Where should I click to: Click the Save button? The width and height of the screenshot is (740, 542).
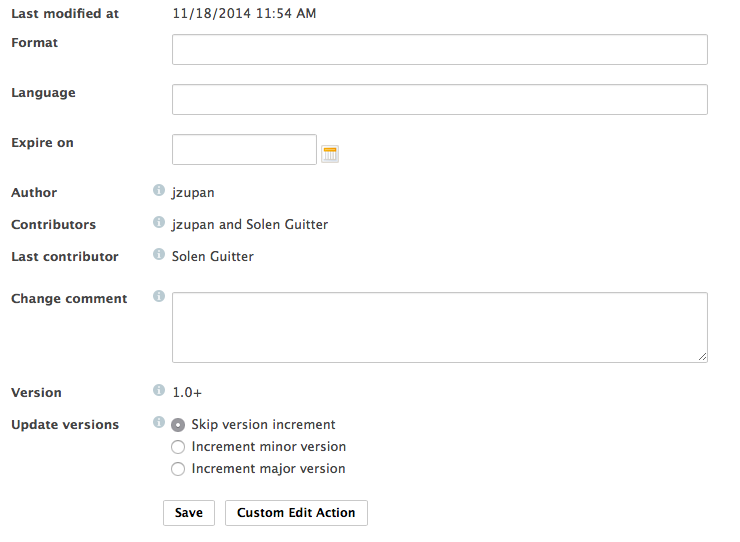(x=189, y=513)
